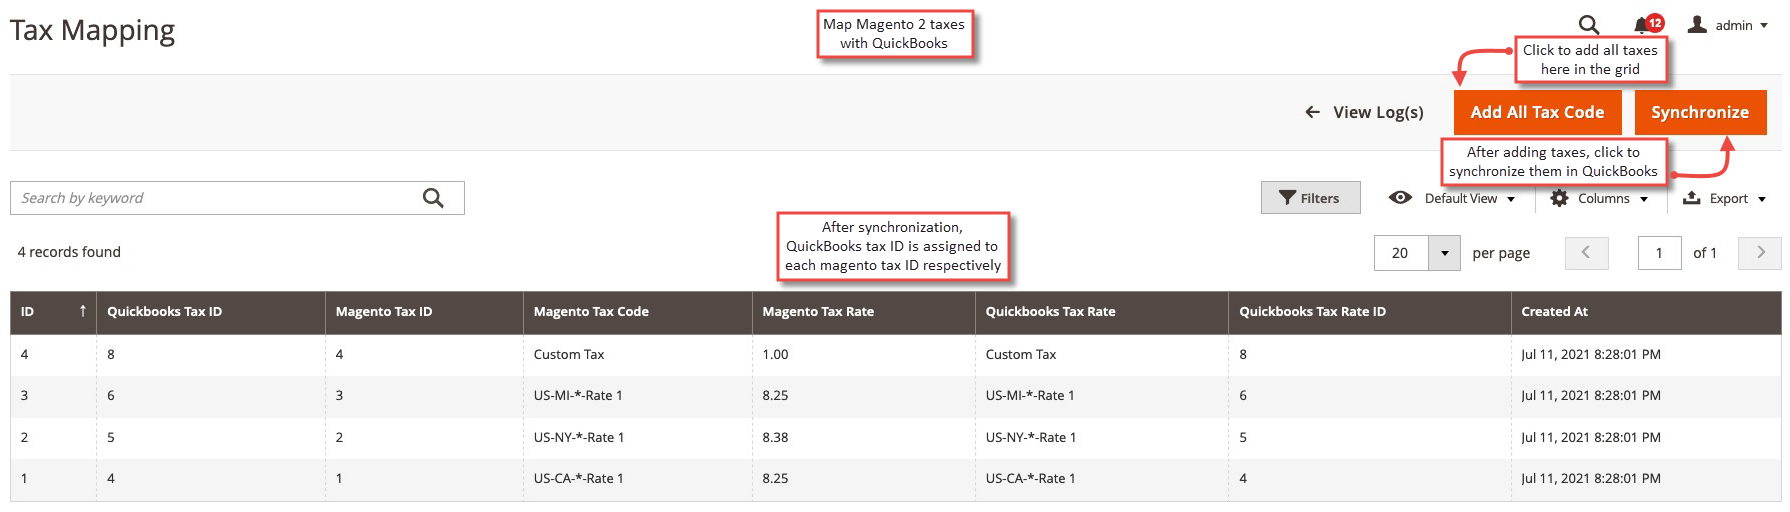Click Custom Tax in Quickbooks Tax Rate column

click(x=1021, y=354)
